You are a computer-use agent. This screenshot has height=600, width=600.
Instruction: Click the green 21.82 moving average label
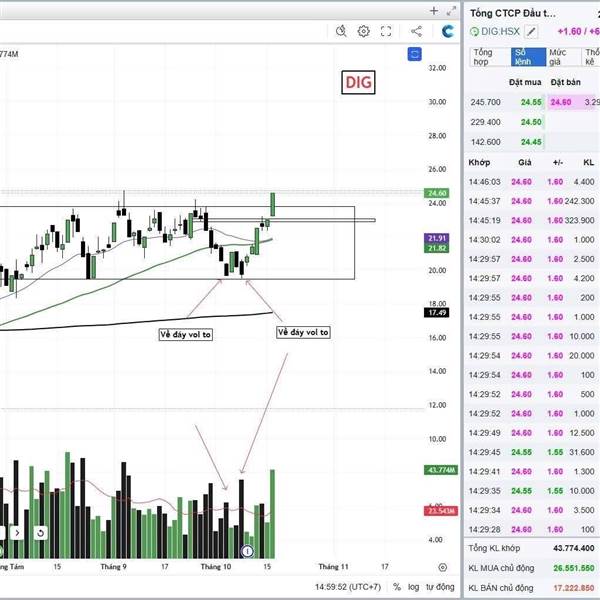tap(437, 248)
